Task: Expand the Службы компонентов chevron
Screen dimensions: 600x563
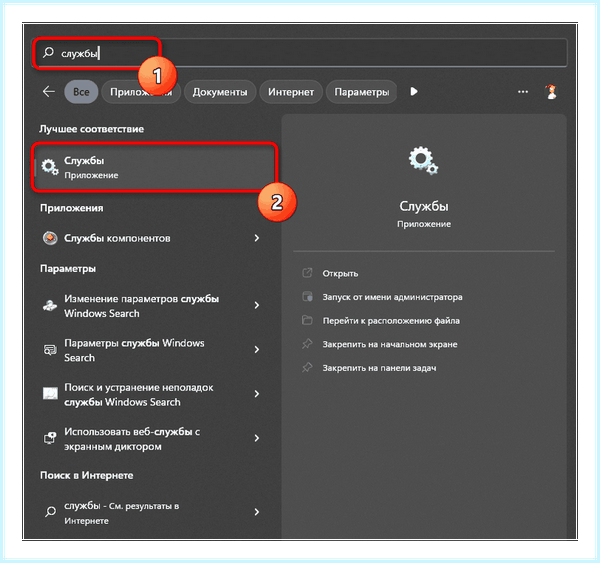Action: pos(257,238)
